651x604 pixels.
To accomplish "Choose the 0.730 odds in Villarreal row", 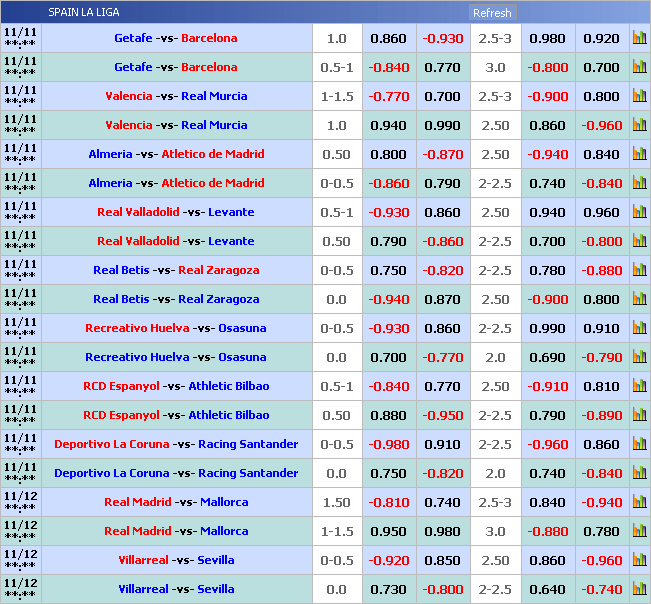I will [x=388, y=589].
